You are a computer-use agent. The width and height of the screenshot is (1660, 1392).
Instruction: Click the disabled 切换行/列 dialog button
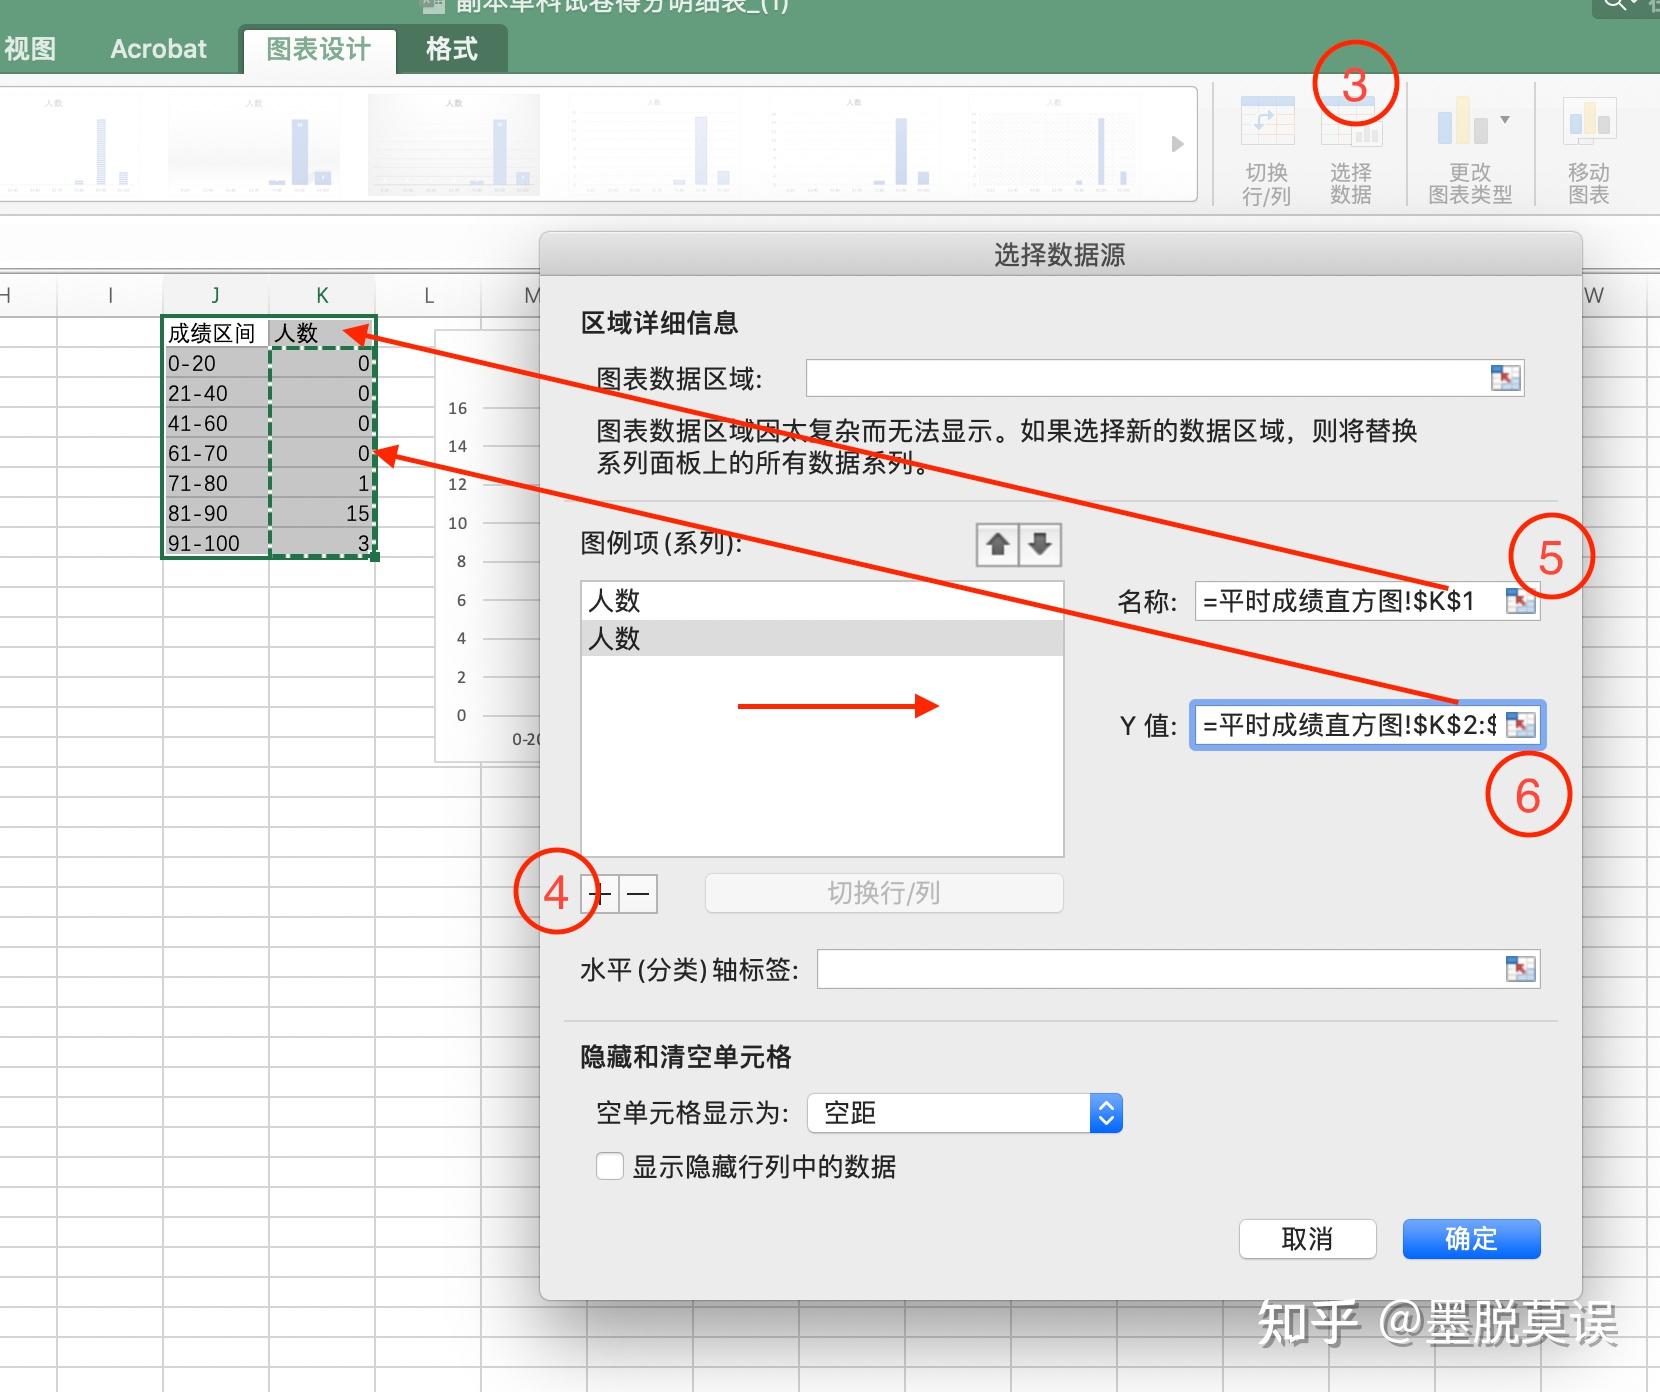(x=884, y=893)
